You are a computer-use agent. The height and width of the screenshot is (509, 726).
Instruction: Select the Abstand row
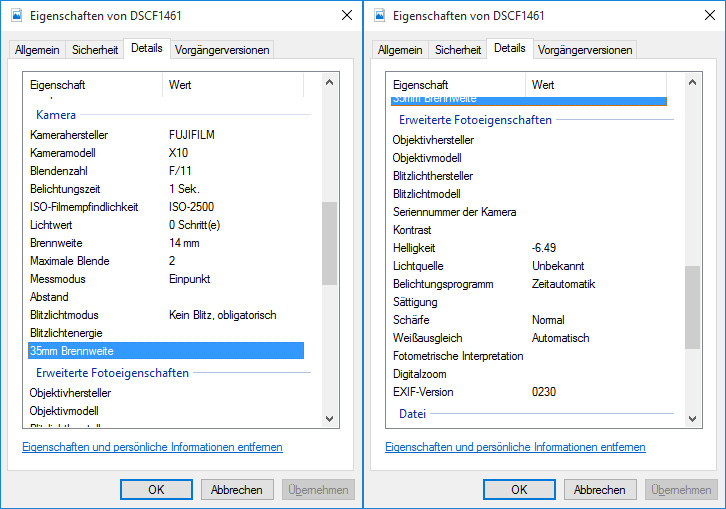tap(166, 297)
